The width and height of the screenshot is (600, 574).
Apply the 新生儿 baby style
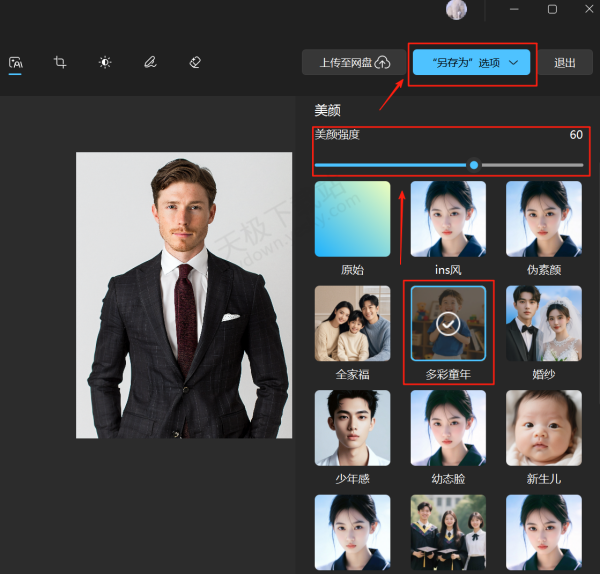coord(544,427)
